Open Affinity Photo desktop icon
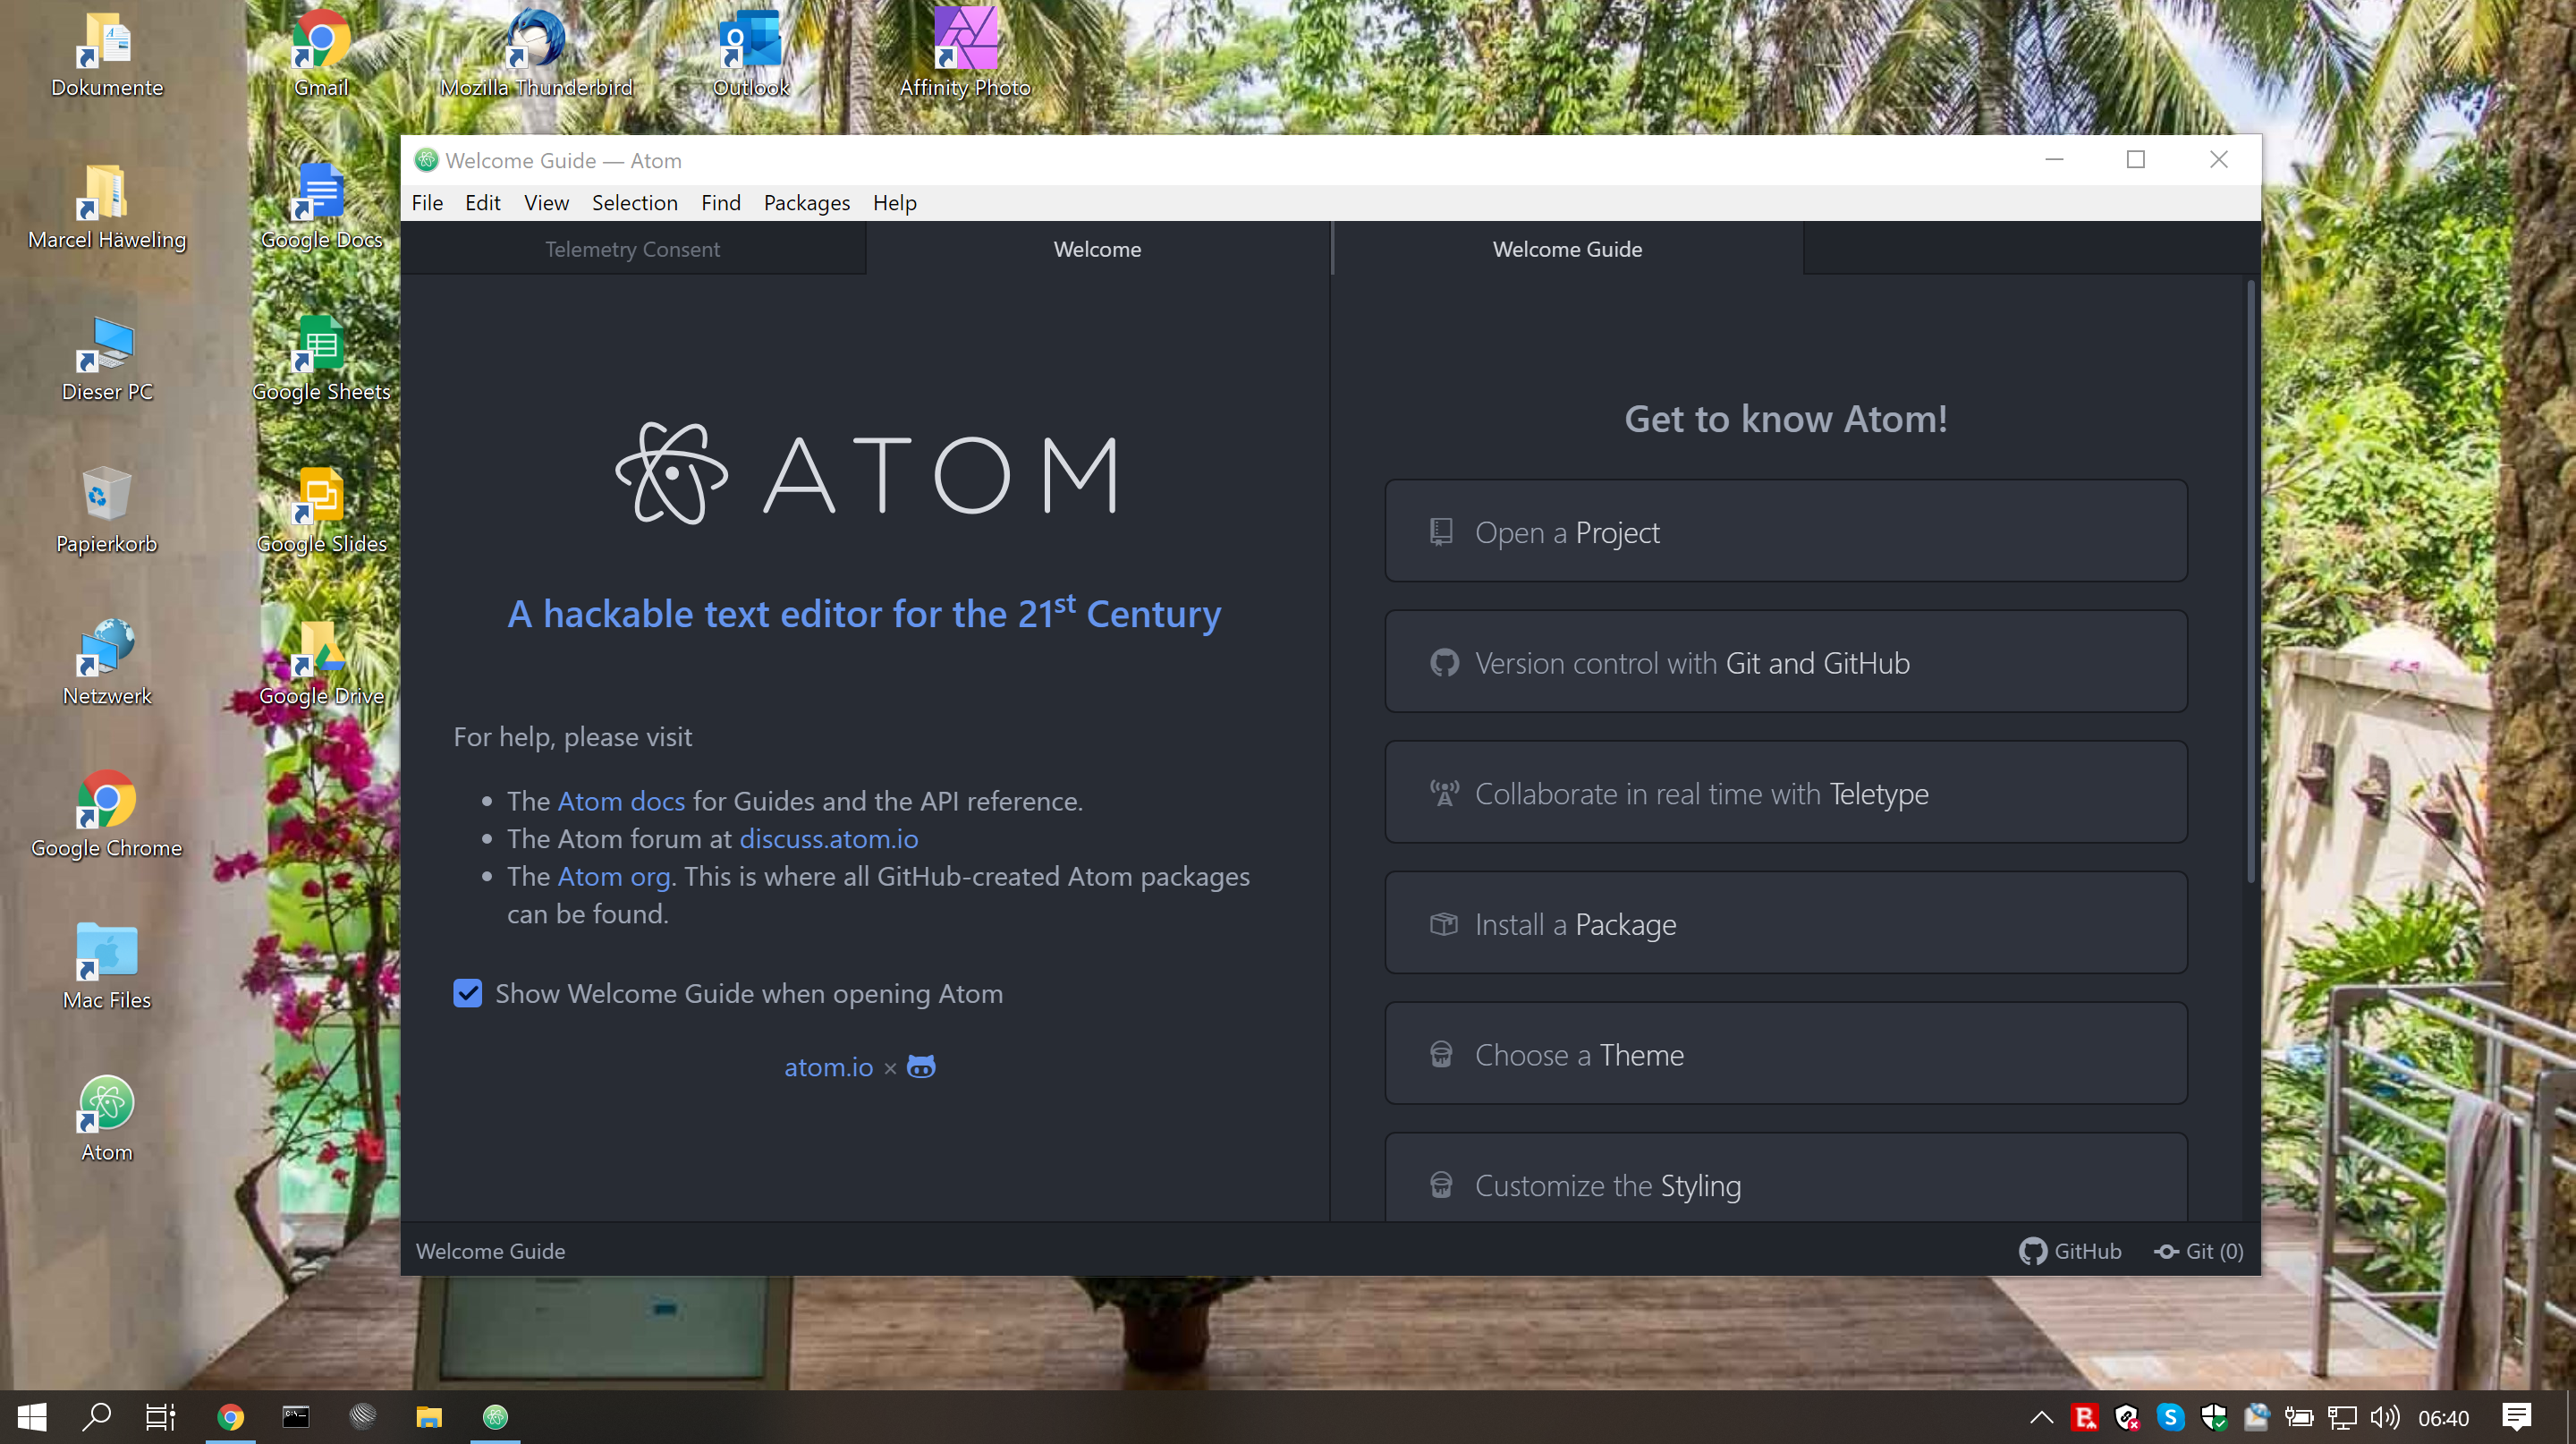The width and height of the screenshot is (2576, 1444). click(965, 55)
